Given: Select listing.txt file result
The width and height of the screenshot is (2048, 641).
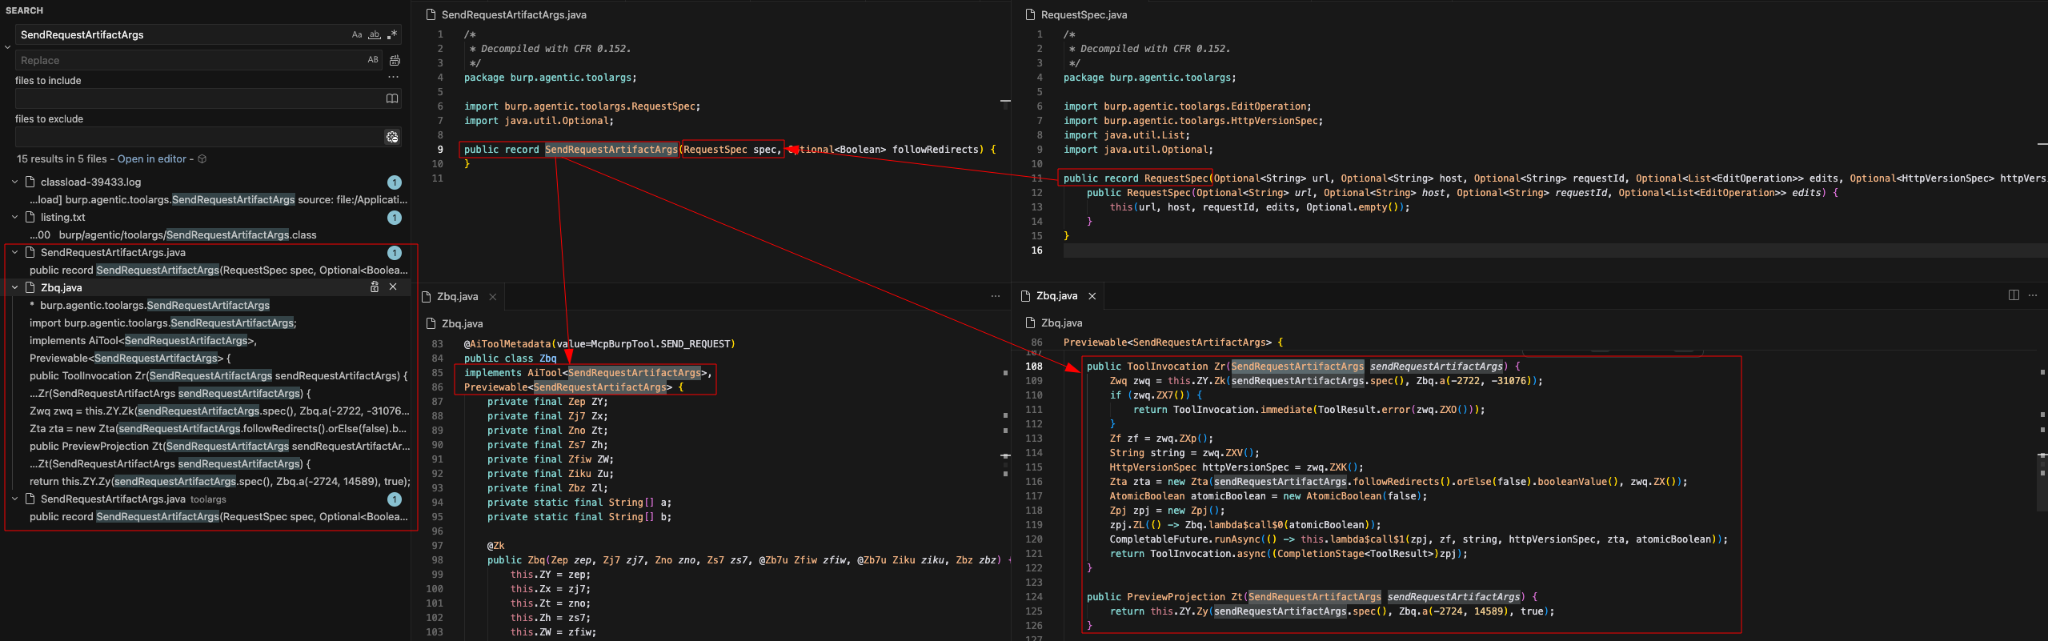Looking at the screenshot, I should click(x=63, y=217).
